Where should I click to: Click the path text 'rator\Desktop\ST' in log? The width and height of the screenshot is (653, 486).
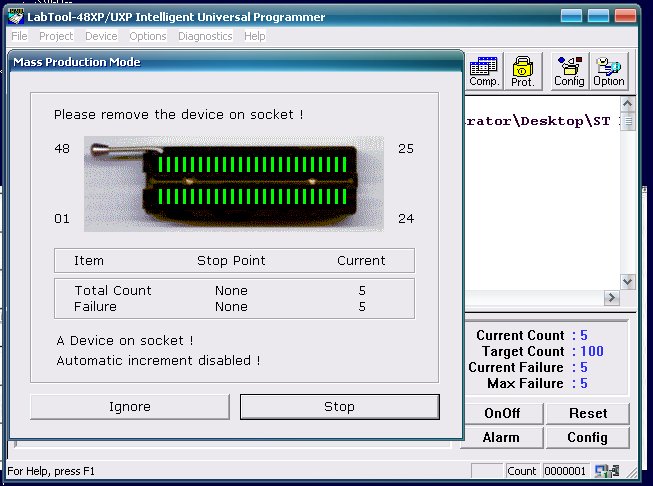[x=538, y=121]
